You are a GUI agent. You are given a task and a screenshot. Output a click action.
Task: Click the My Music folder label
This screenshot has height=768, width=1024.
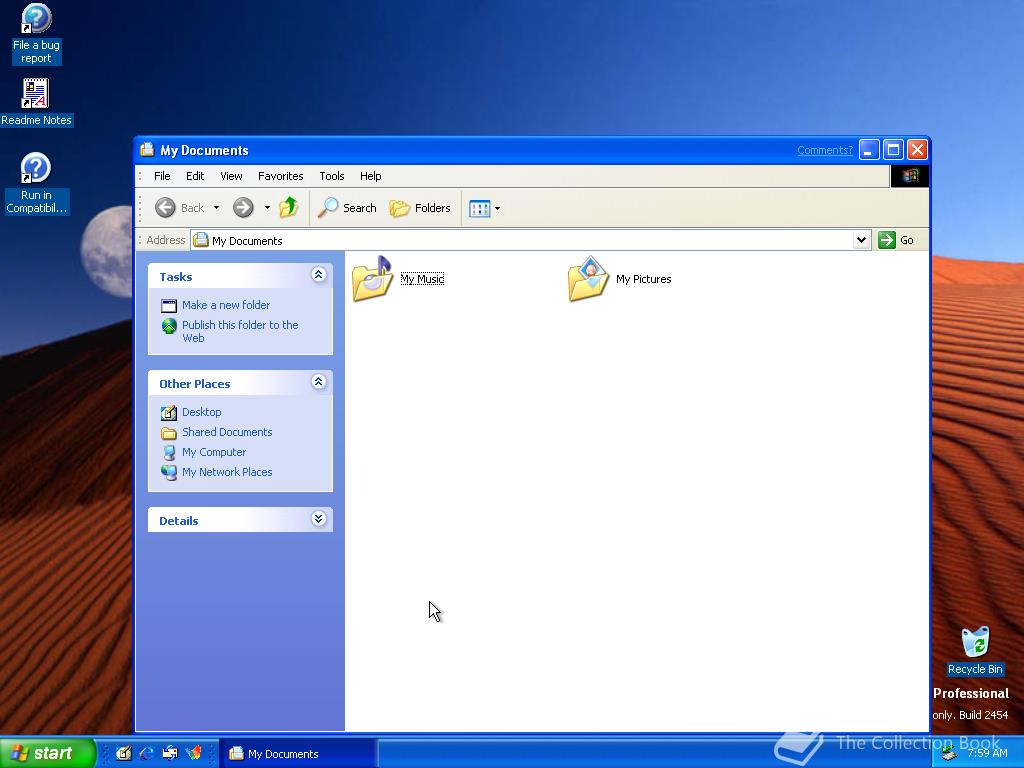(422, 279)
